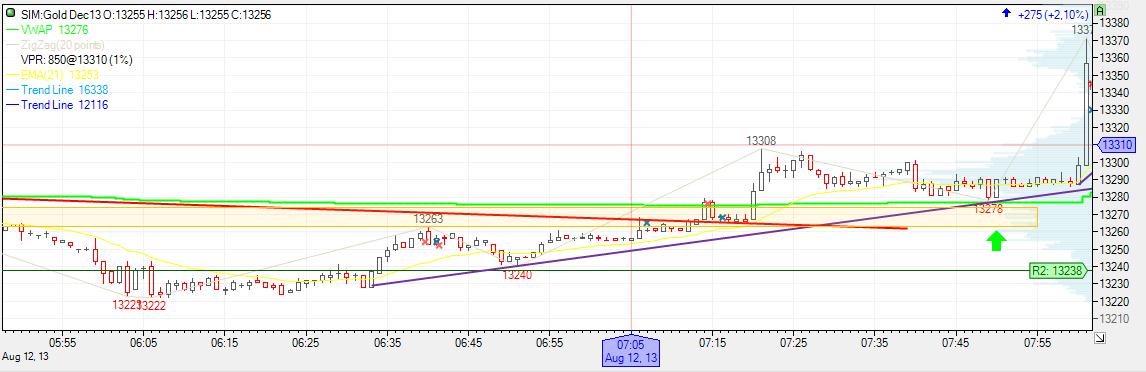
Task: Click the 07:05 Aug 12 crosshair time label
Action: tap(631, 352)
